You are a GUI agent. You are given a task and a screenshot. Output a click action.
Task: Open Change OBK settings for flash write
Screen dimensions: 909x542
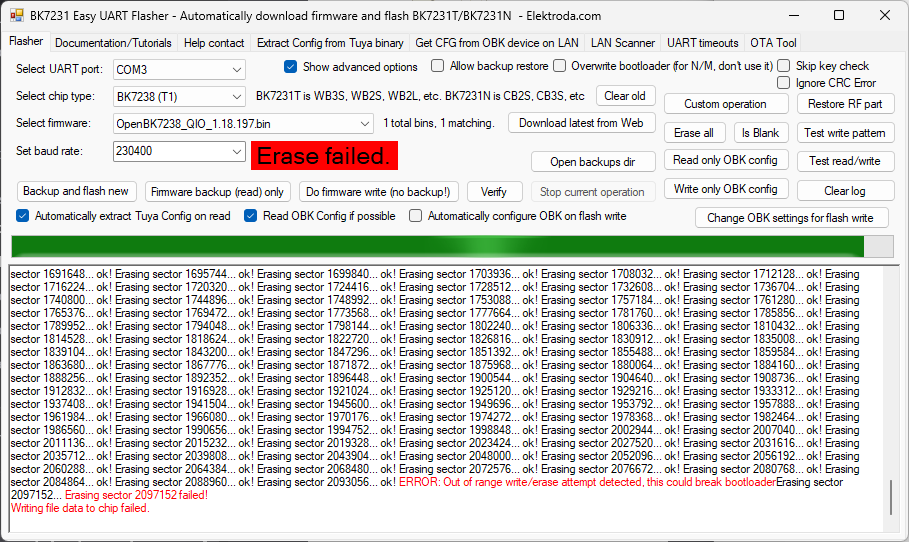point(790,219)
